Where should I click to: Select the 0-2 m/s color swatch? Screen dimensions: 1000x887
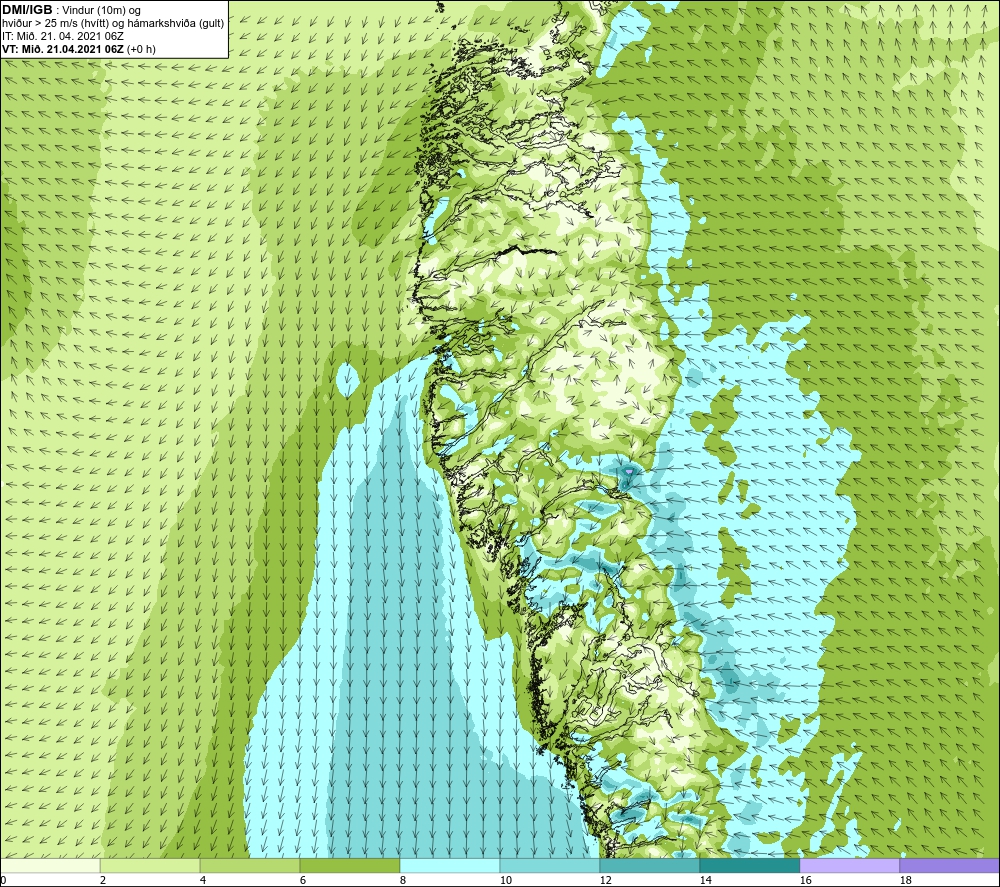pyautogui.click(x=50, y=866)
